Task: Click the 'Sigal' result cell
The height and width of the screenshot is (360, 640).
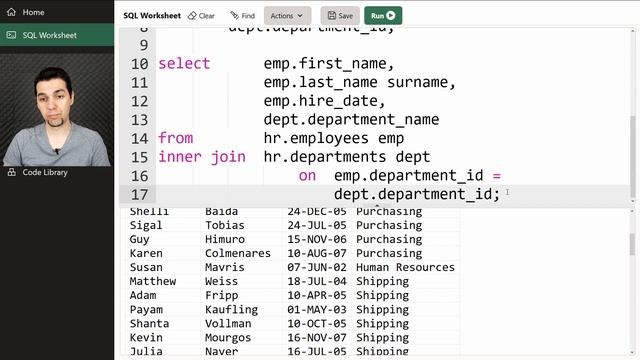Action: pyautogui.click(x=146, y=225)
